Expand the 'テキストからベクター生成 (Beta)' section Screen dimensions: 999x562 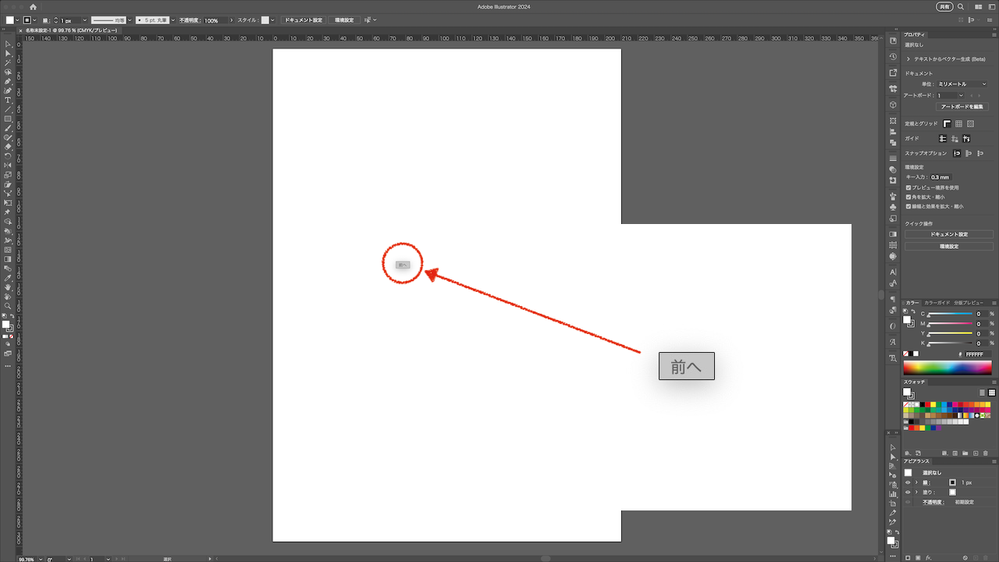[x=909, y=59]
